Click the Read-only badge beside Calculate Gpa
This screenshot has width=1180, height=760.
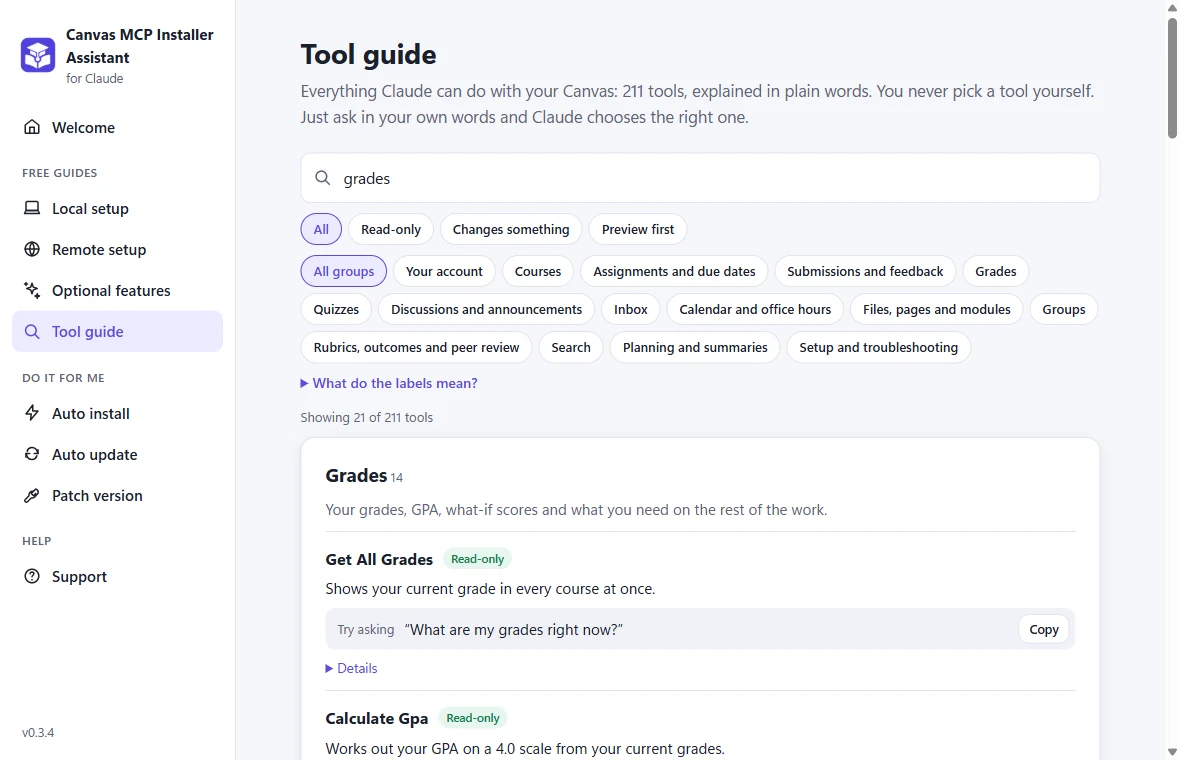473,718
